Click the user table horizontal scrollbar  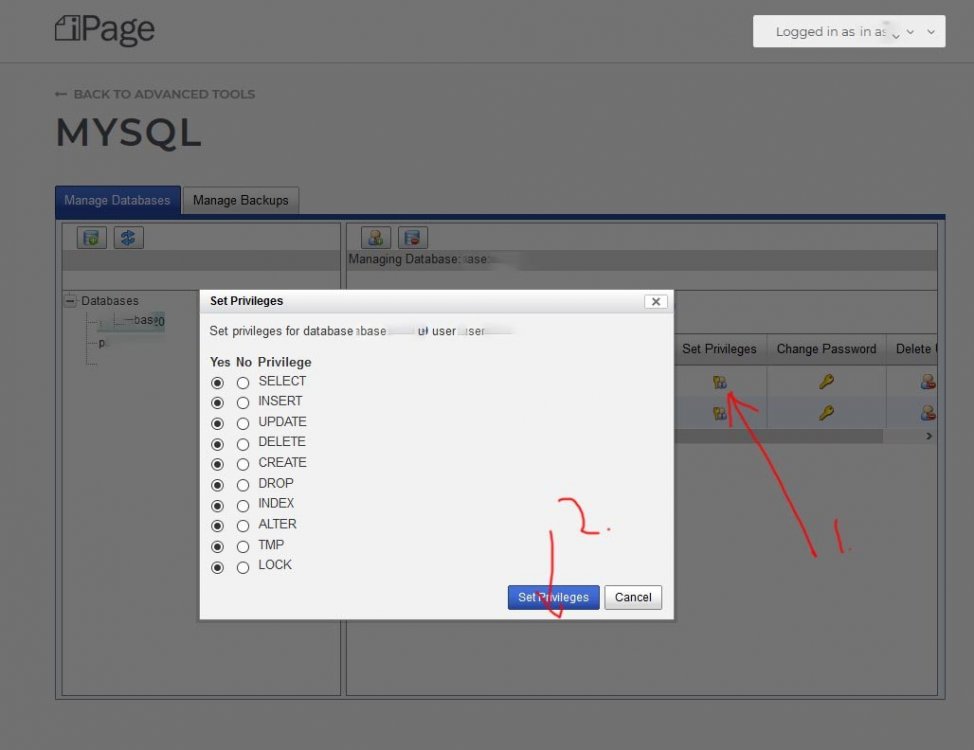pos(778,436)
